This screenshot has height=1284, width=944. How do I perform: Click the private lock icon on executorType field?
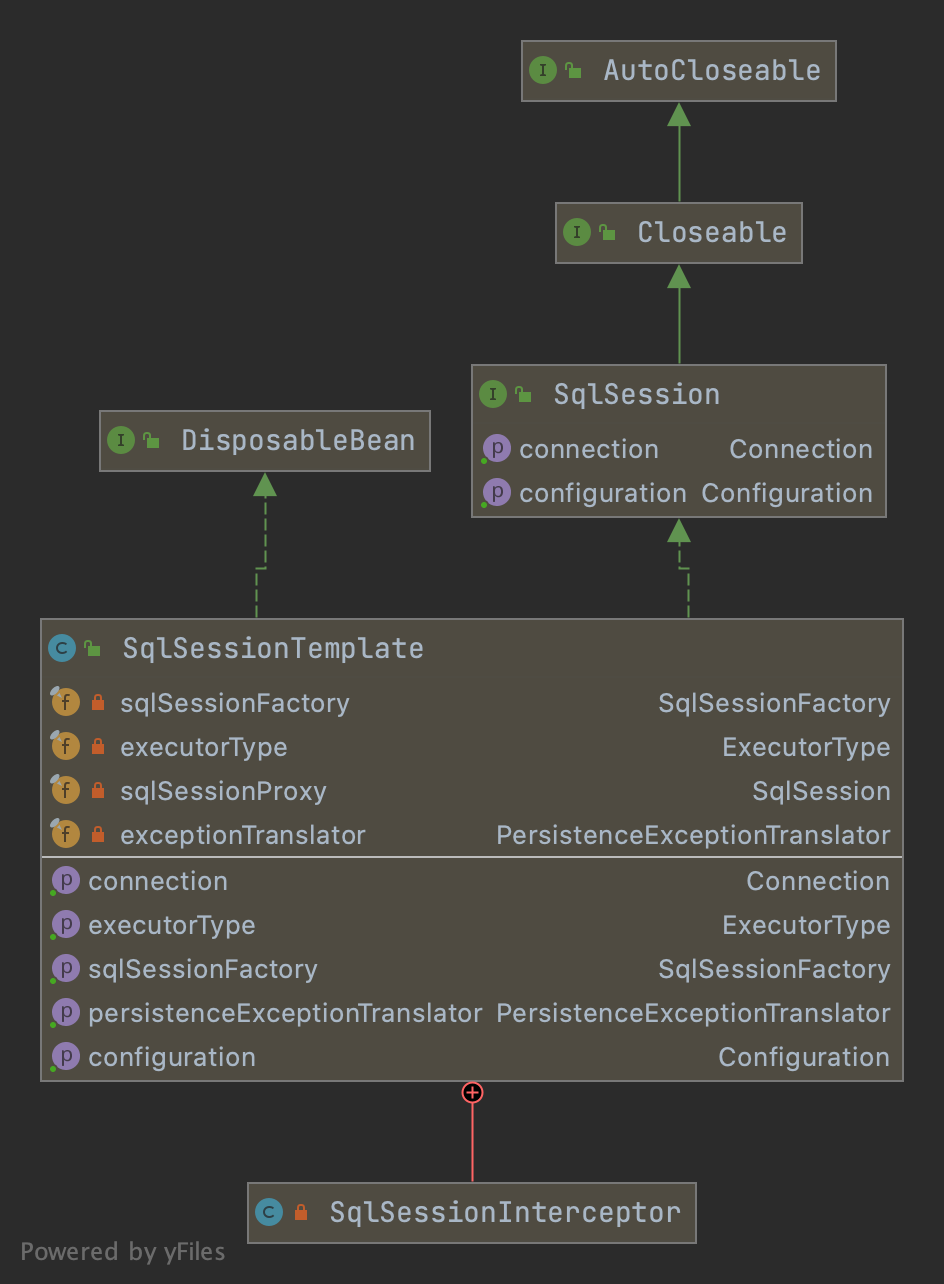click(x=97, y=746)
